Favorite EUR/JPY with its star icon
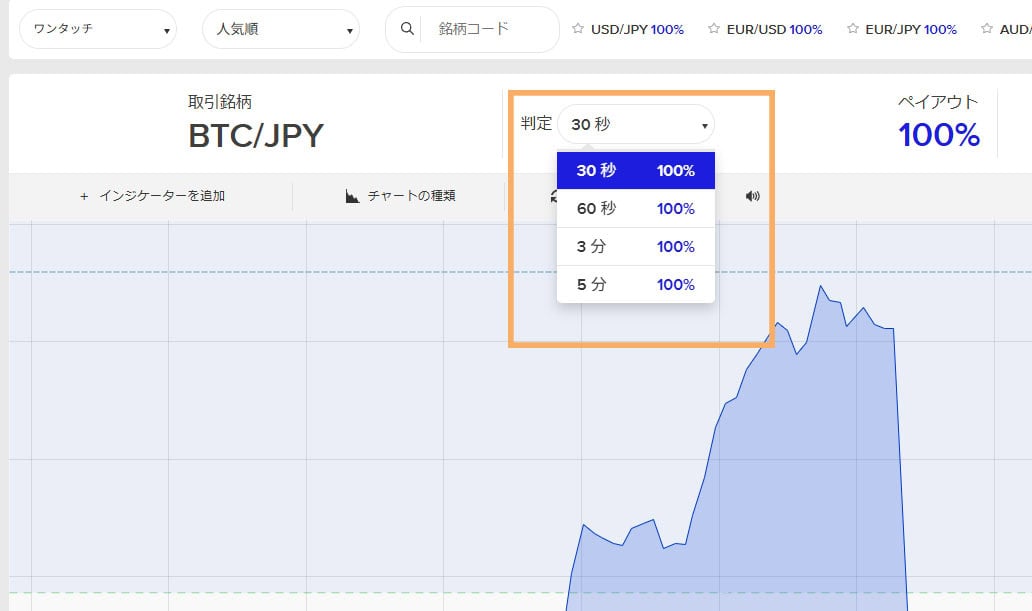 pos(852,28)
